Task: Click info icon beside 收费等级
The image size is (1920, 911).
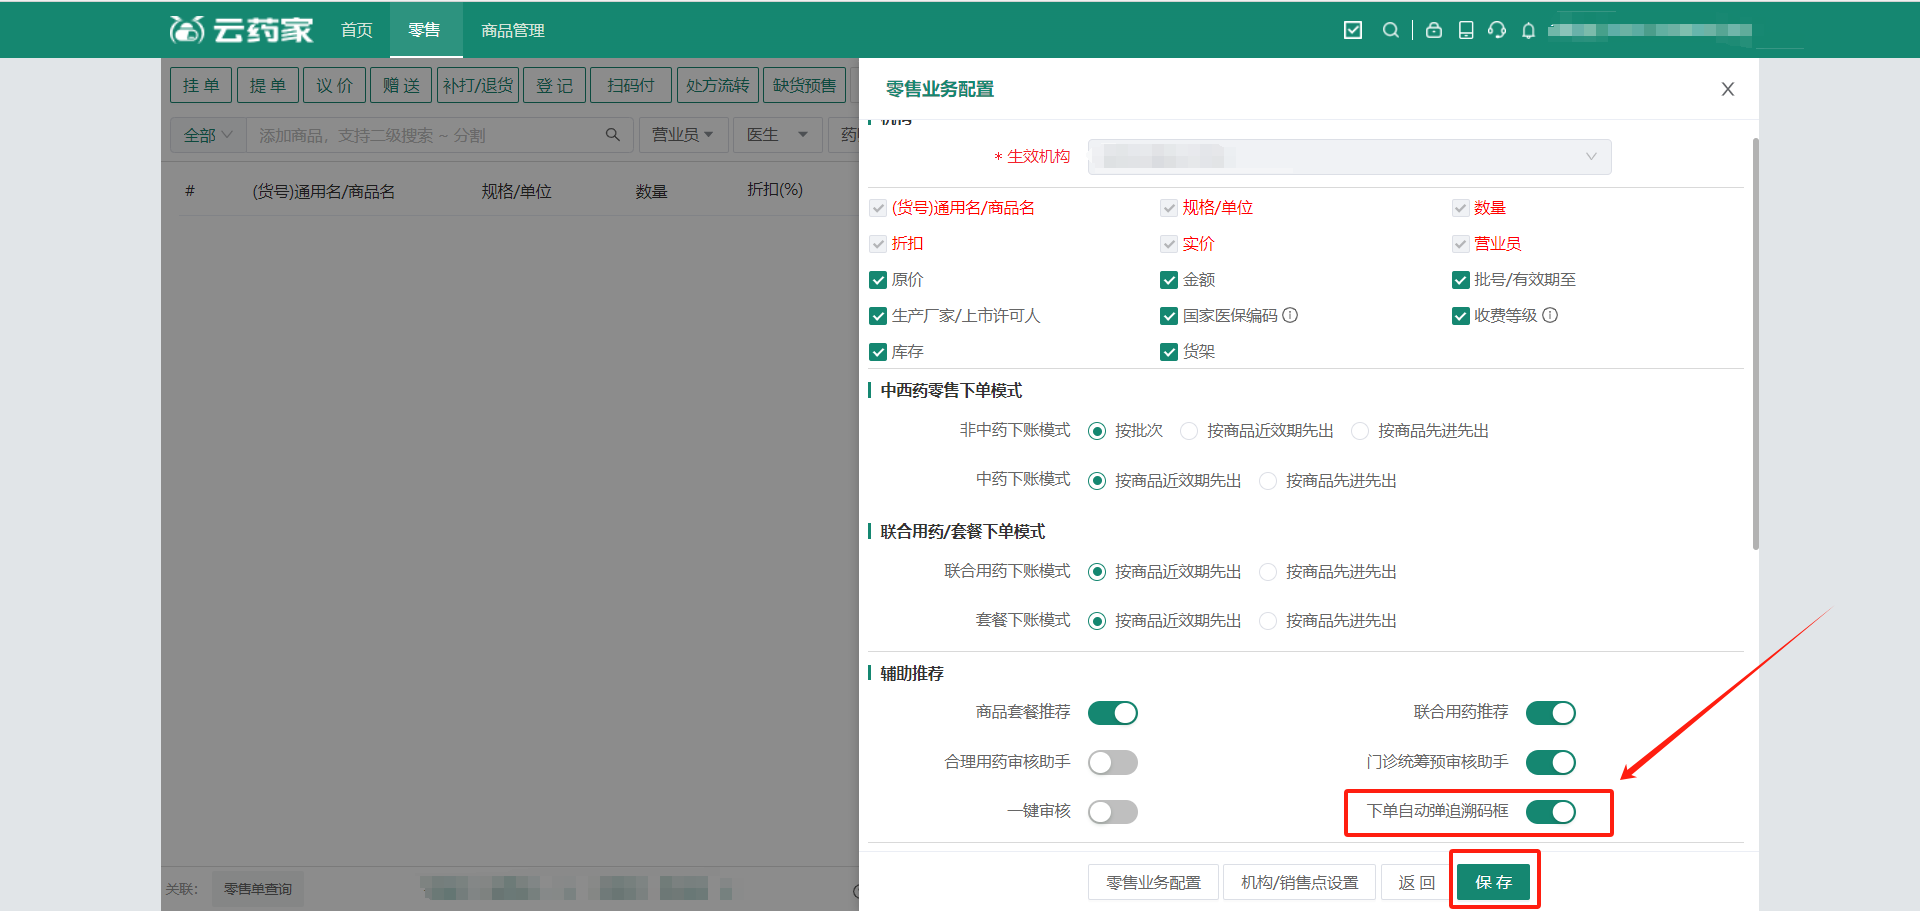Action: pyautogui.click(x=1550, y=315)
